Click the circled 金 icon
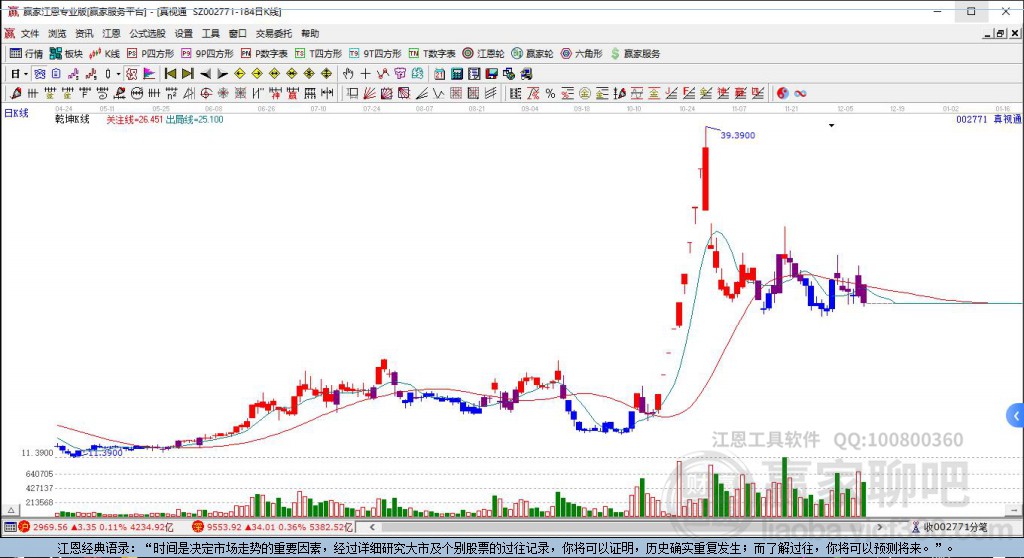1024x558 pixels. (584, 93)
